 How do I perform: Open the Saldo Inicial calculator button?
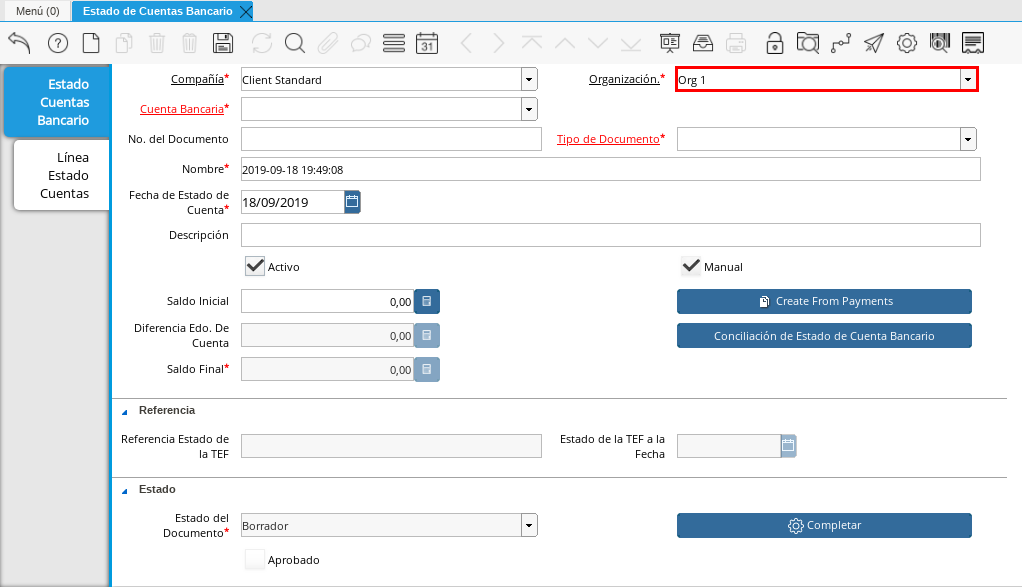pyautogui.click(x=427, y=302)
